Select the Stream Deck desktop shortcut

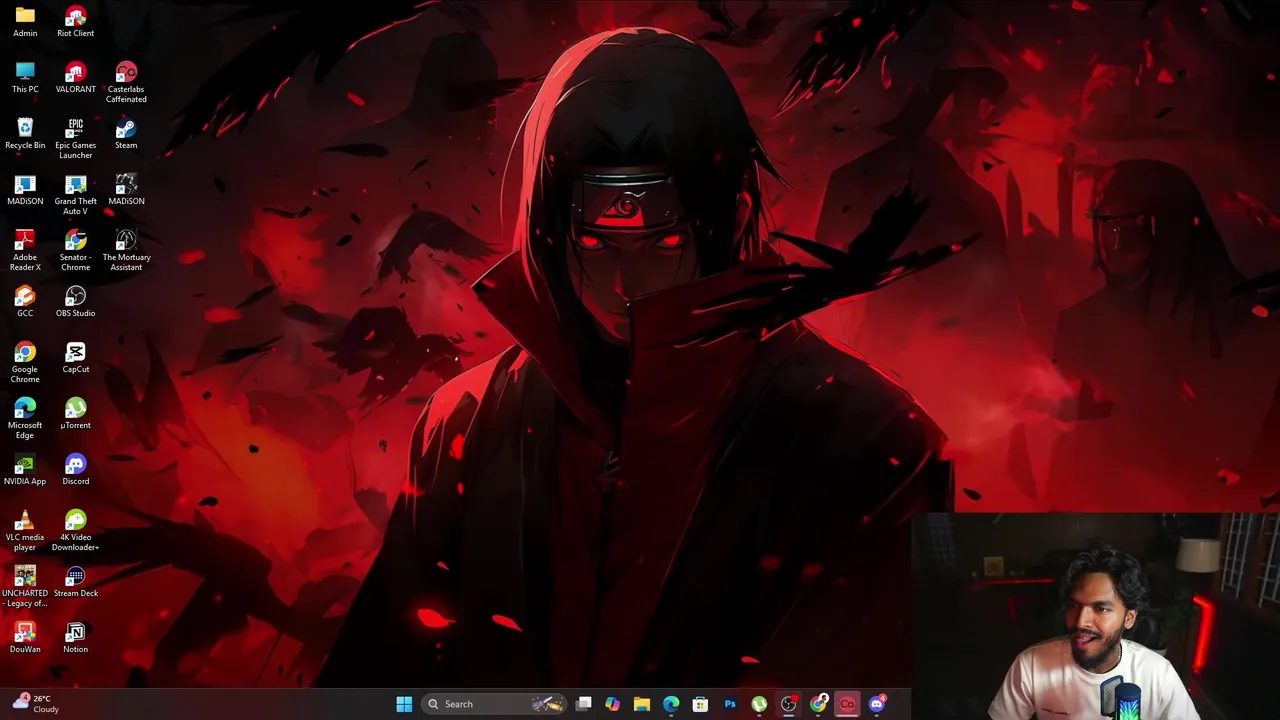(x=76, y=582)
